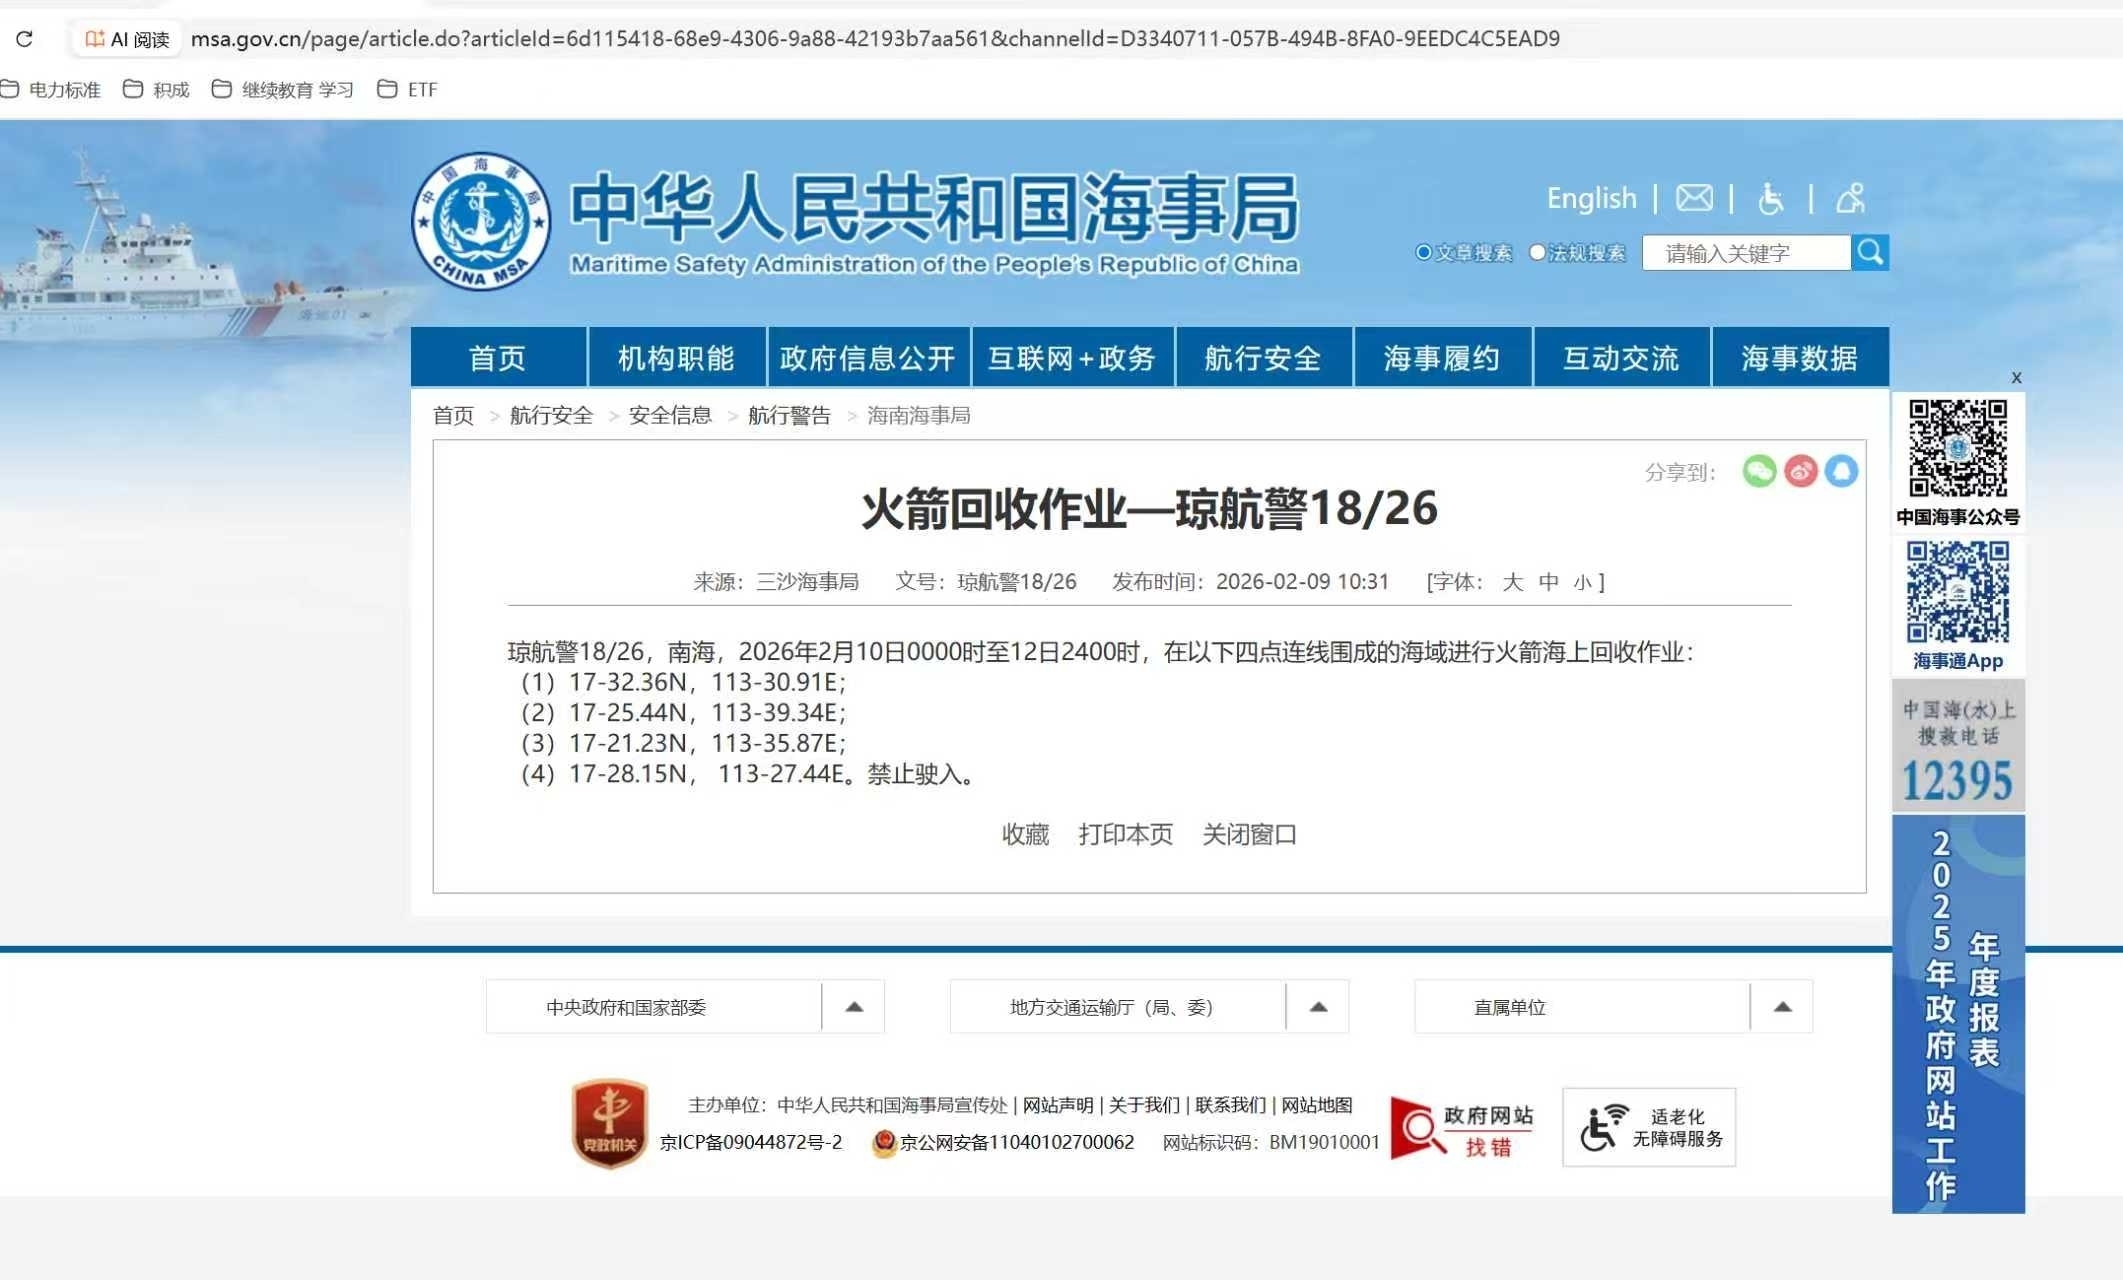Click the magnifier search button
The image size is (2123, 1280).
pyautogui.click(x=1870, y=252)
